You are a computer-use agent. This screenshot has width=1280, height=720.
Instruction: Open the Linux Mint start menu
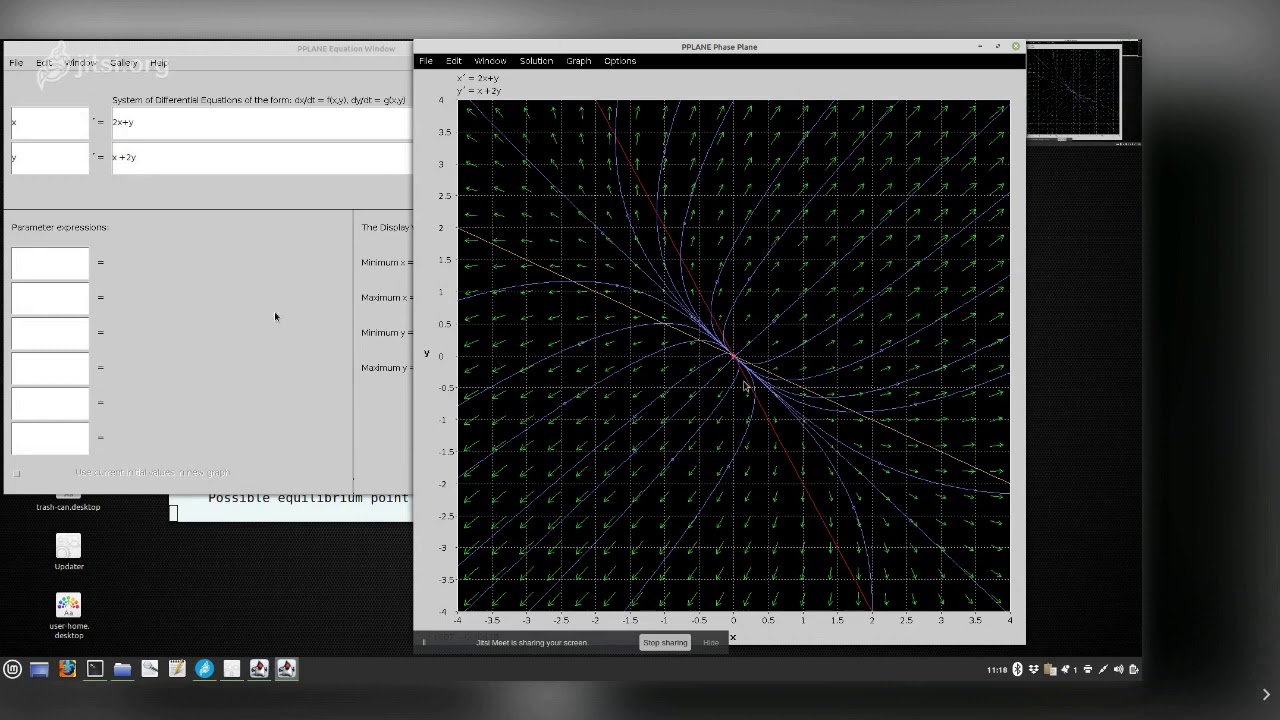pos(12,669)
